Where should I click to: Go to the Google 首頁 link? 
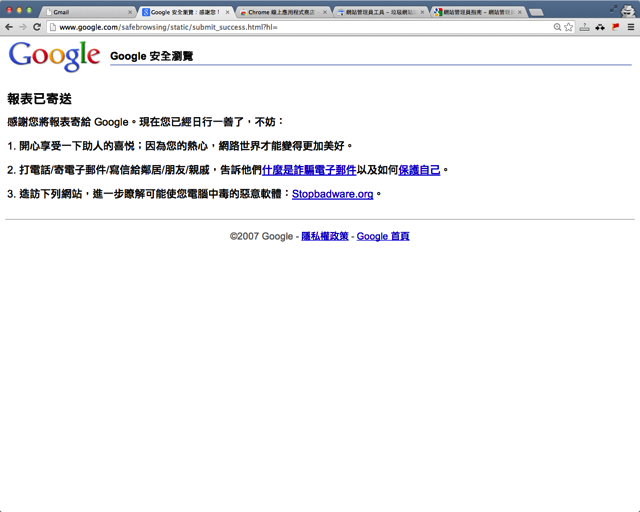tap(383, 236)
